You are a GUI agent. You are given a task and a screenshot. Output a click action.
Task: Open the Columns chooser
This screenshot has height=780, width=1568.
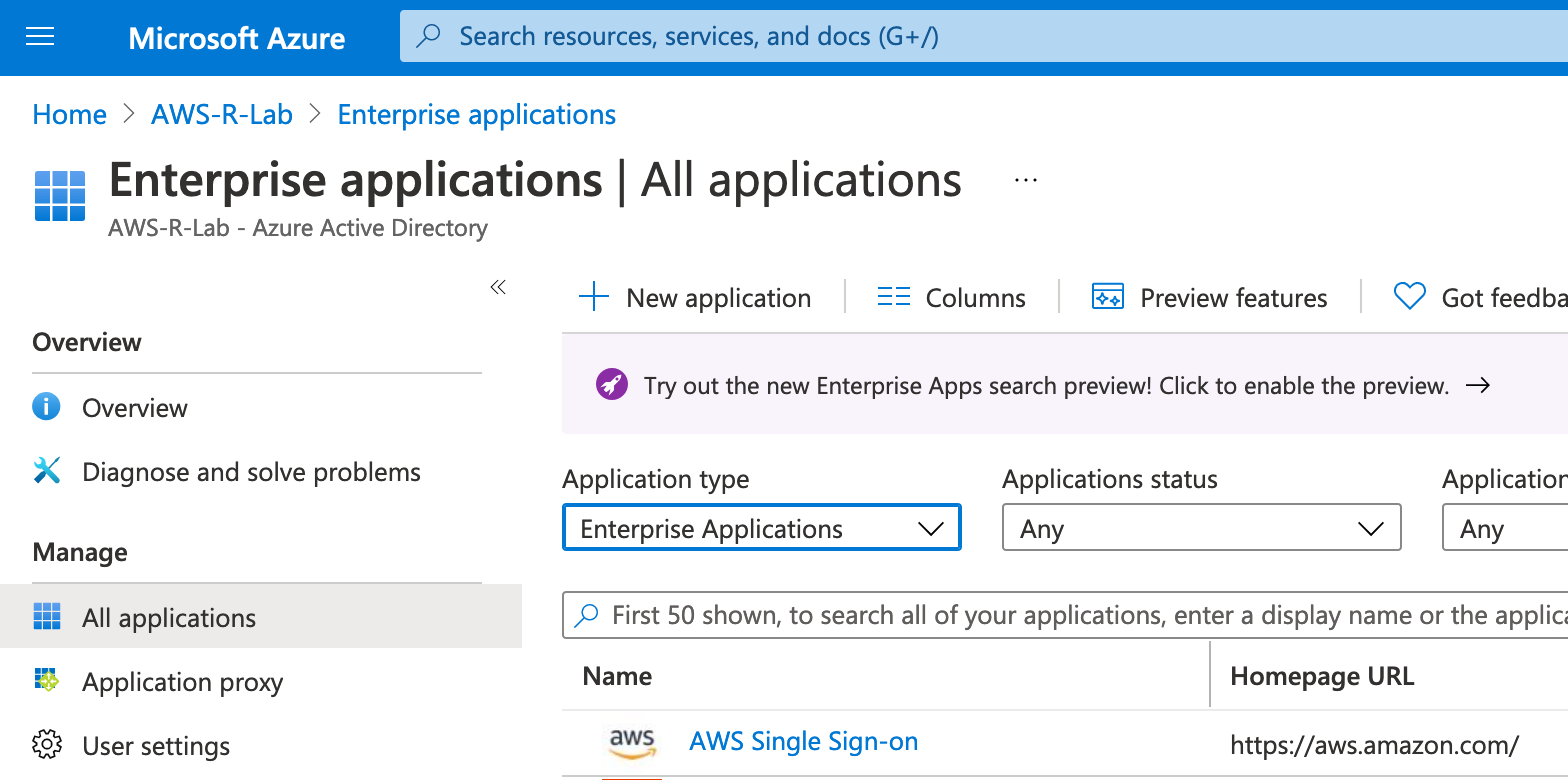pyautogui.click(x=951, y=298)
